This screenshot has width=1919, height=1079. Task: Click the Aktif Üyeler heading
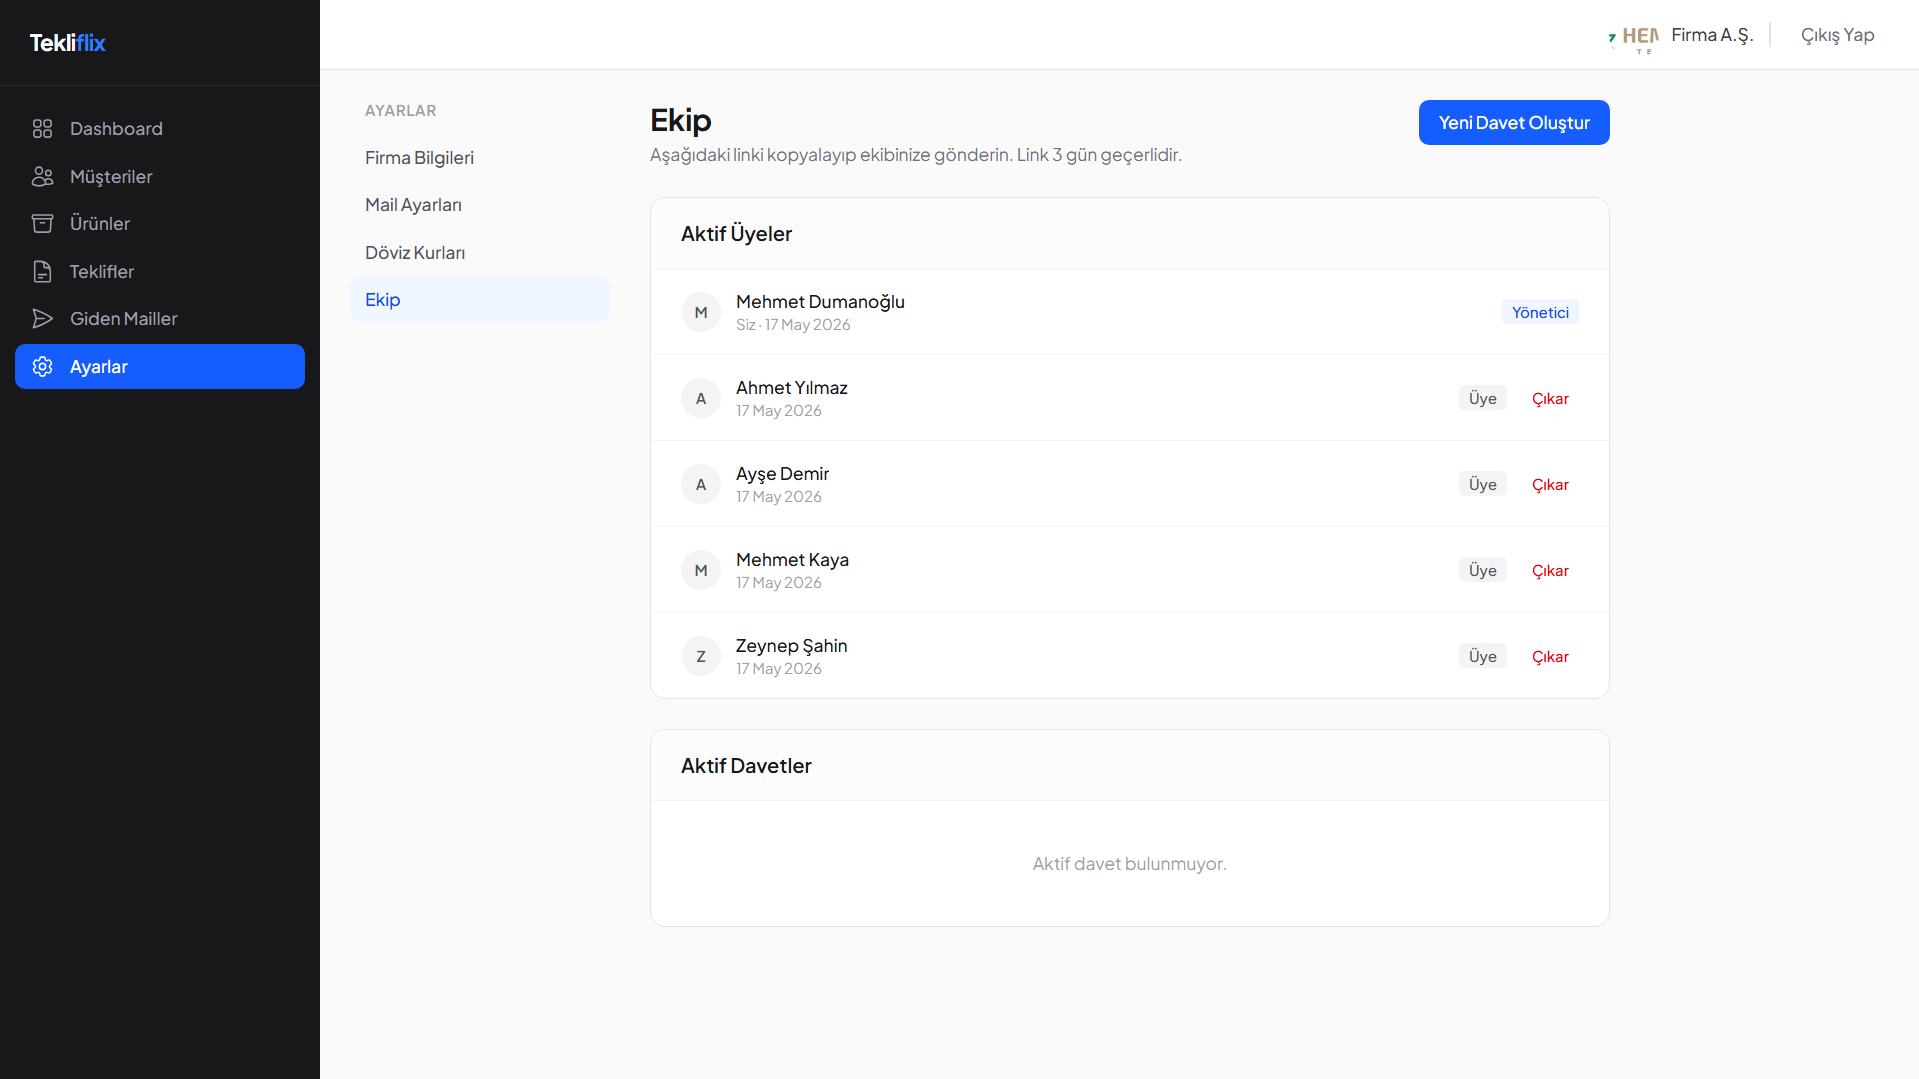[736, 234]
